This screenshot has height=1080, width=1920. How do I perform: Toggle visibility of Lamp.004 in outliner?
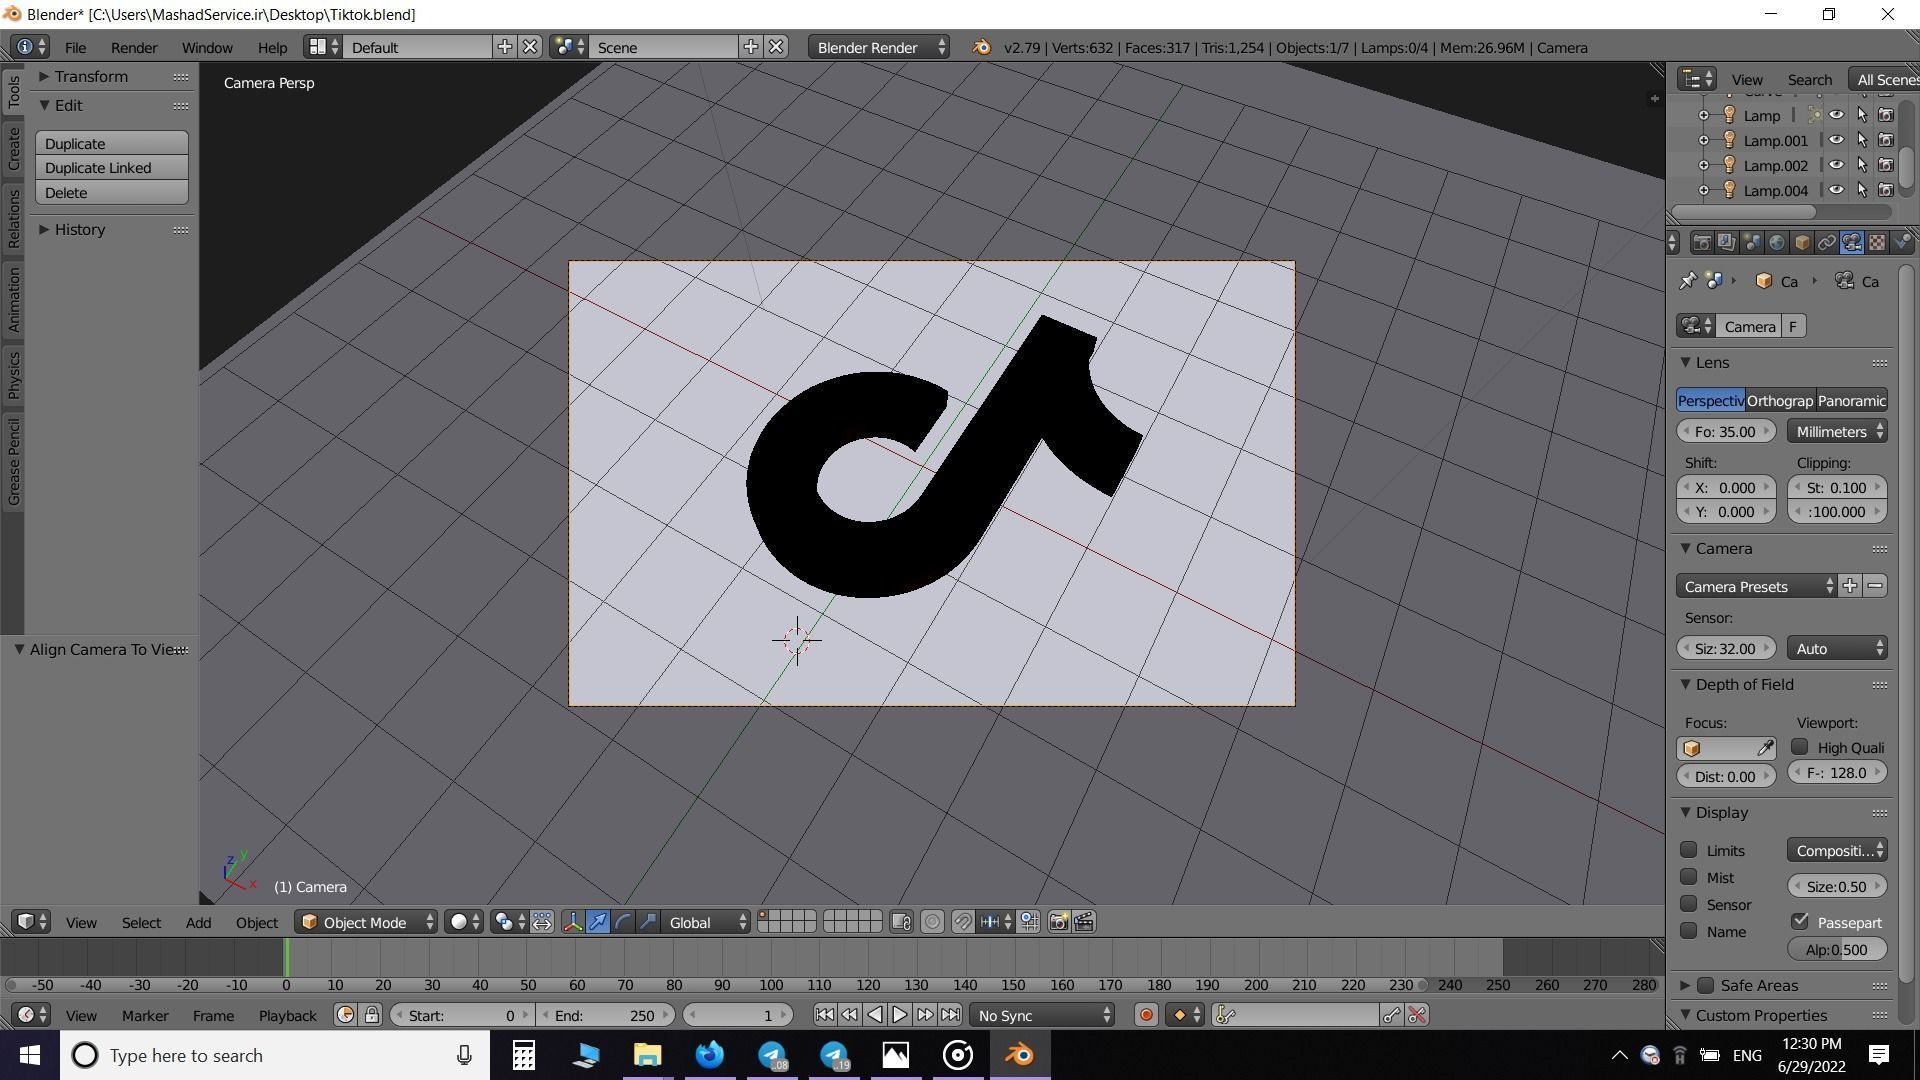click(1837, 190)
